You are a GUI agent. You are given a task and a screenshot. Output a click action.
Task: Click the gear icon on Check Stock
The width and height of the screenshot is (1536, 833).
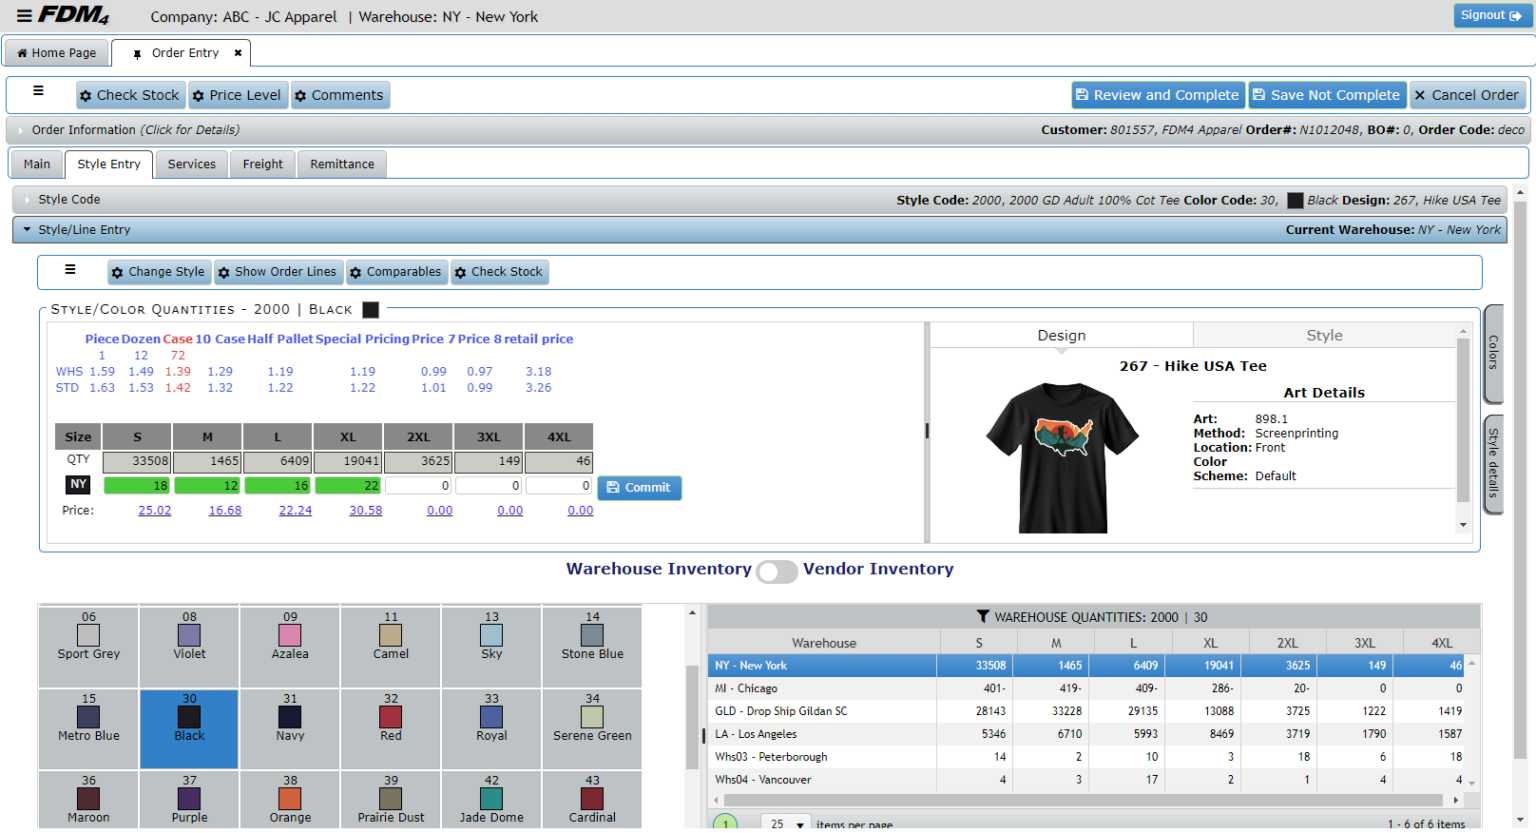[86, 95]
